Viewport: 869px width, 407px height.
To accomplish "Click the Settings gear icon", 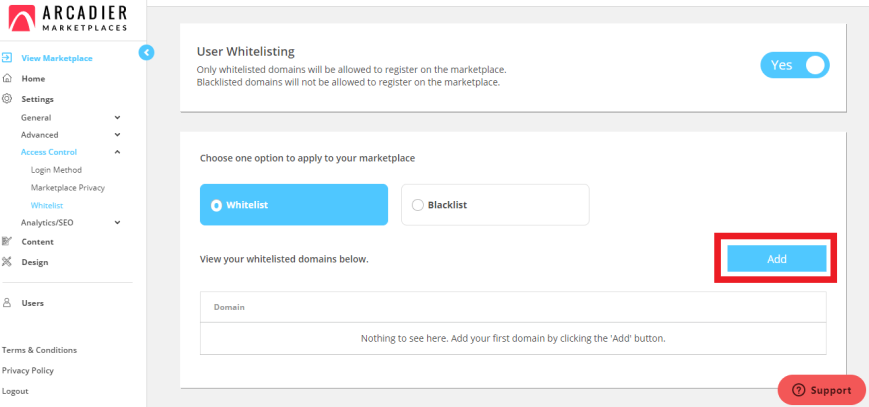I will coord(7,99).
